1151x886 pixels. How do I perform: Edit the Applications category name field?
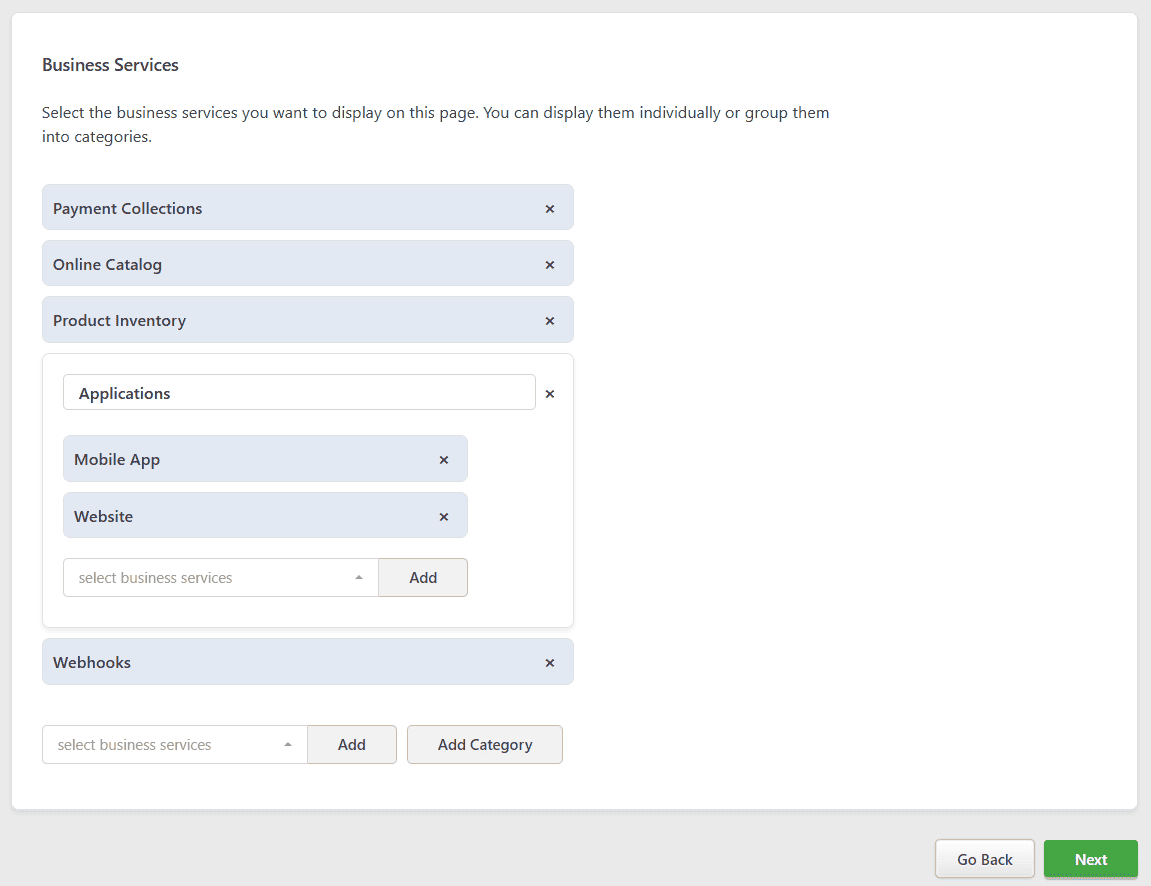click(299, 393)
